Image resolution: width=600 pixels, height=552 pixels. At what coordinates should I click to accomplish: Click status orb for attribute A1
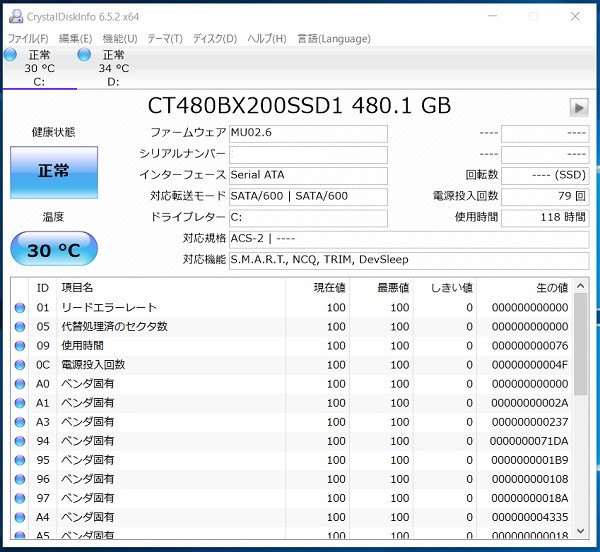click(20, 403)
